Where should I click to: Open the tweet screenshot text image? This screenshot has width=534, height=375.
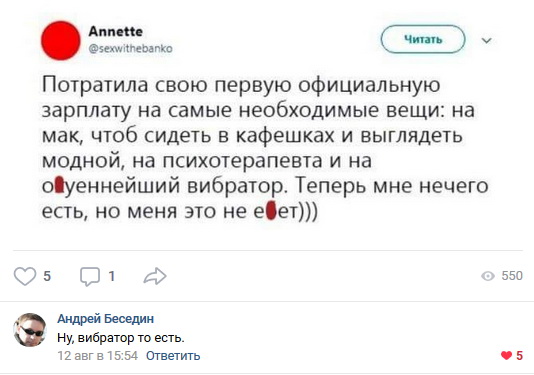pyautogui.click(x=267, y=123)
